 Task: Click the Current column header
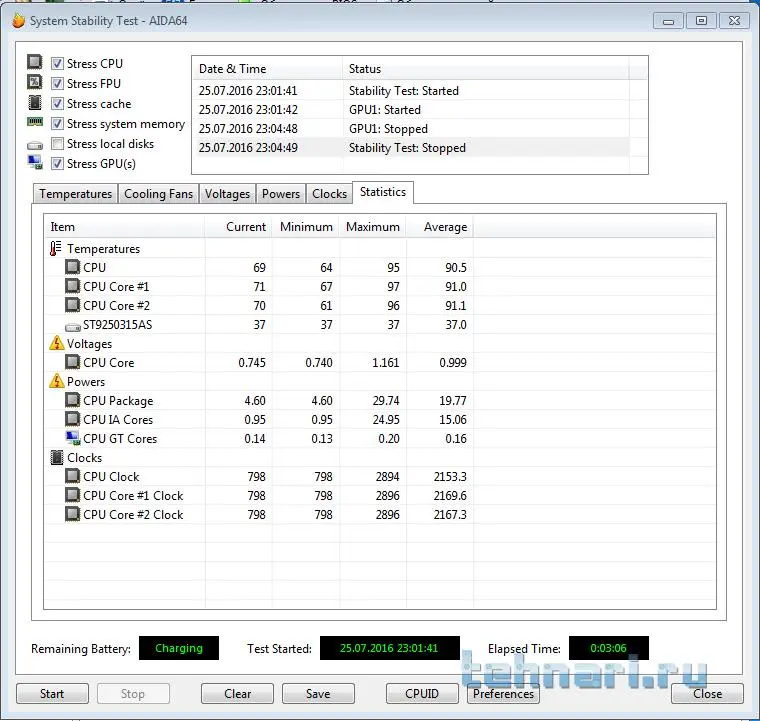tap(238, 227)
